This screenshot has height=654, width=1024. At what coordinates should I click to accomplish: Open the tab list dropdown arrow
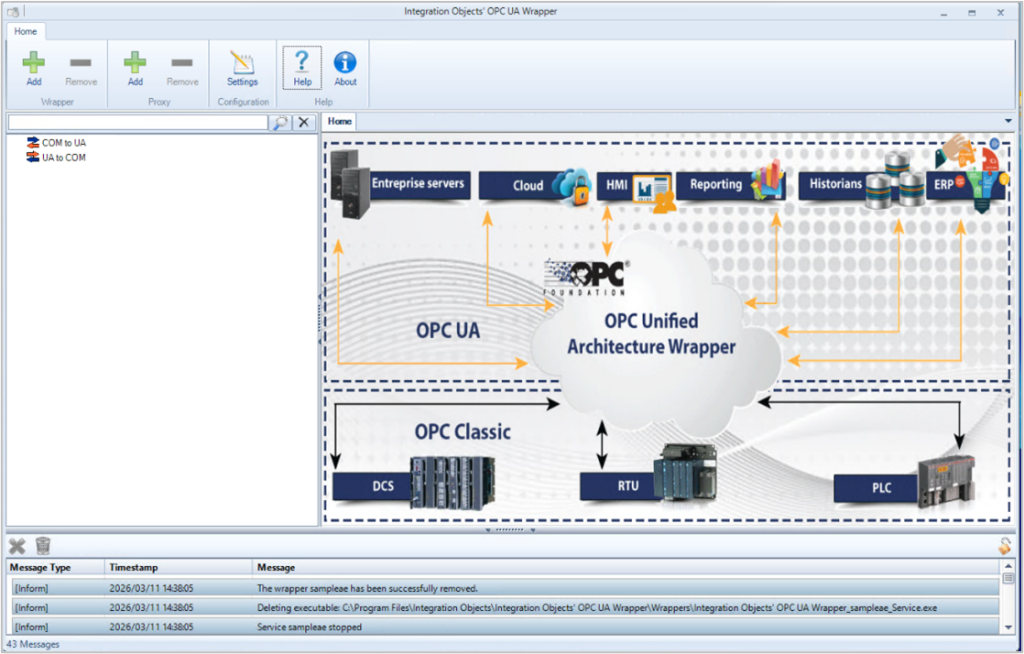point(1009,121)
